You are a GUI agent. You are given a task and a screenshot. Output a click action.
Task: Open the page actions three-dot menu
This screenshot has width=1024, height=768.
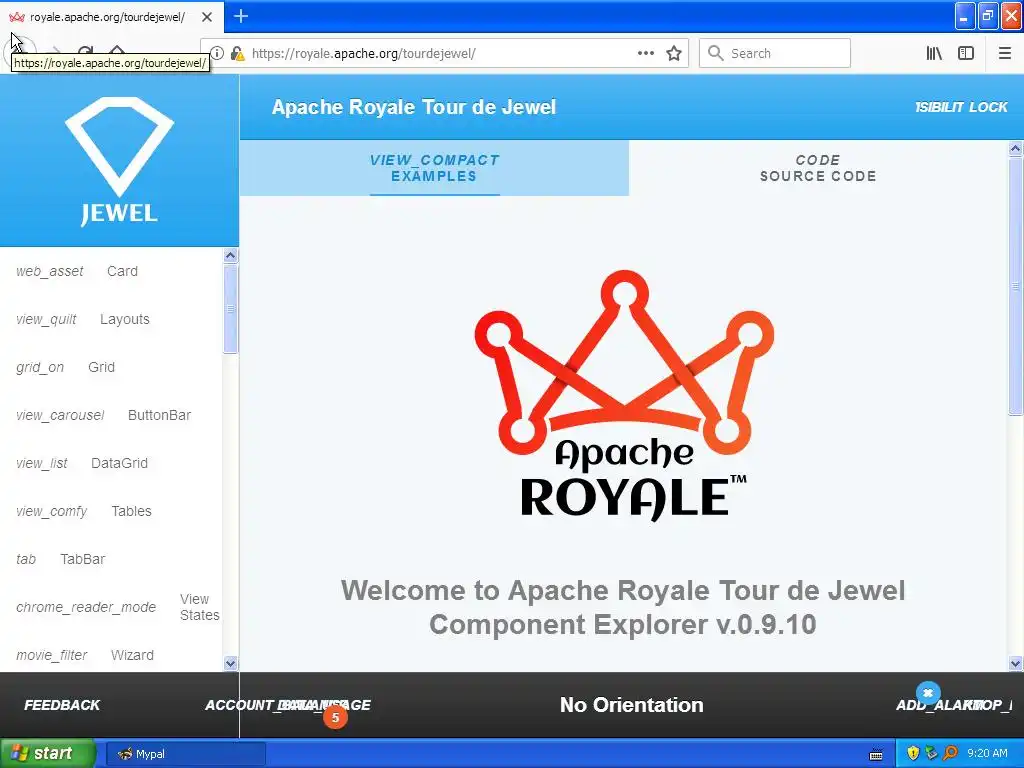pos(646,53)
